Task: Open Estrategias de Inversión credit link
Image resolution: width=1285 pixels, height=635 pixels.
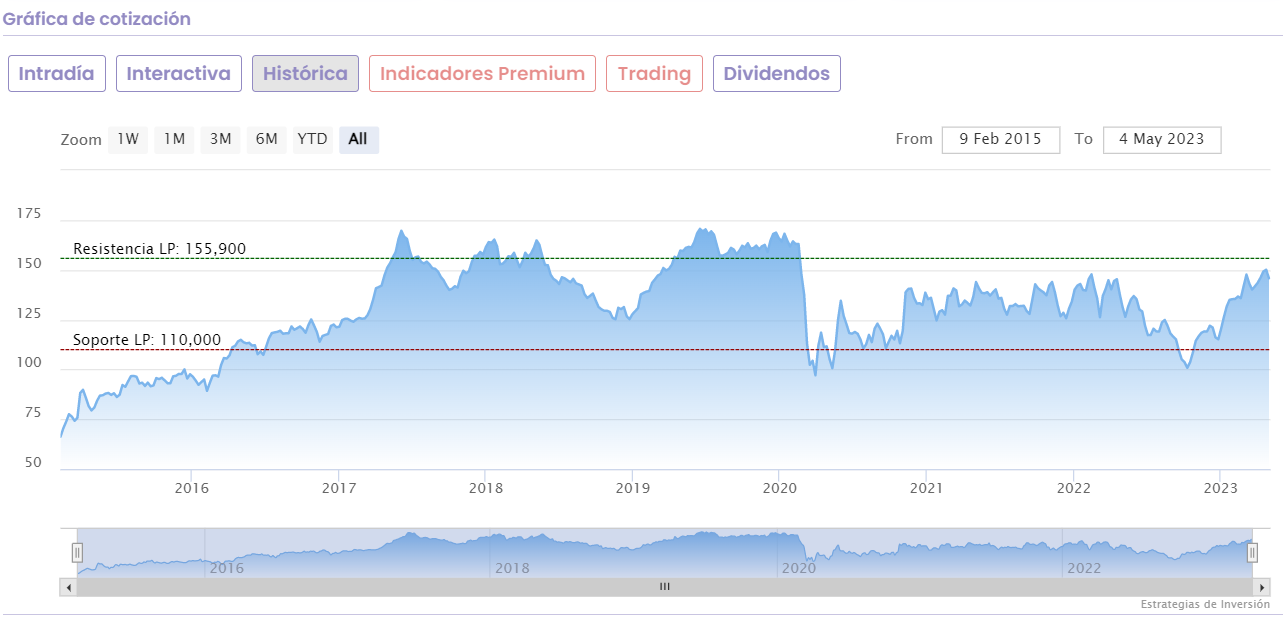Action: (1204, 604)
